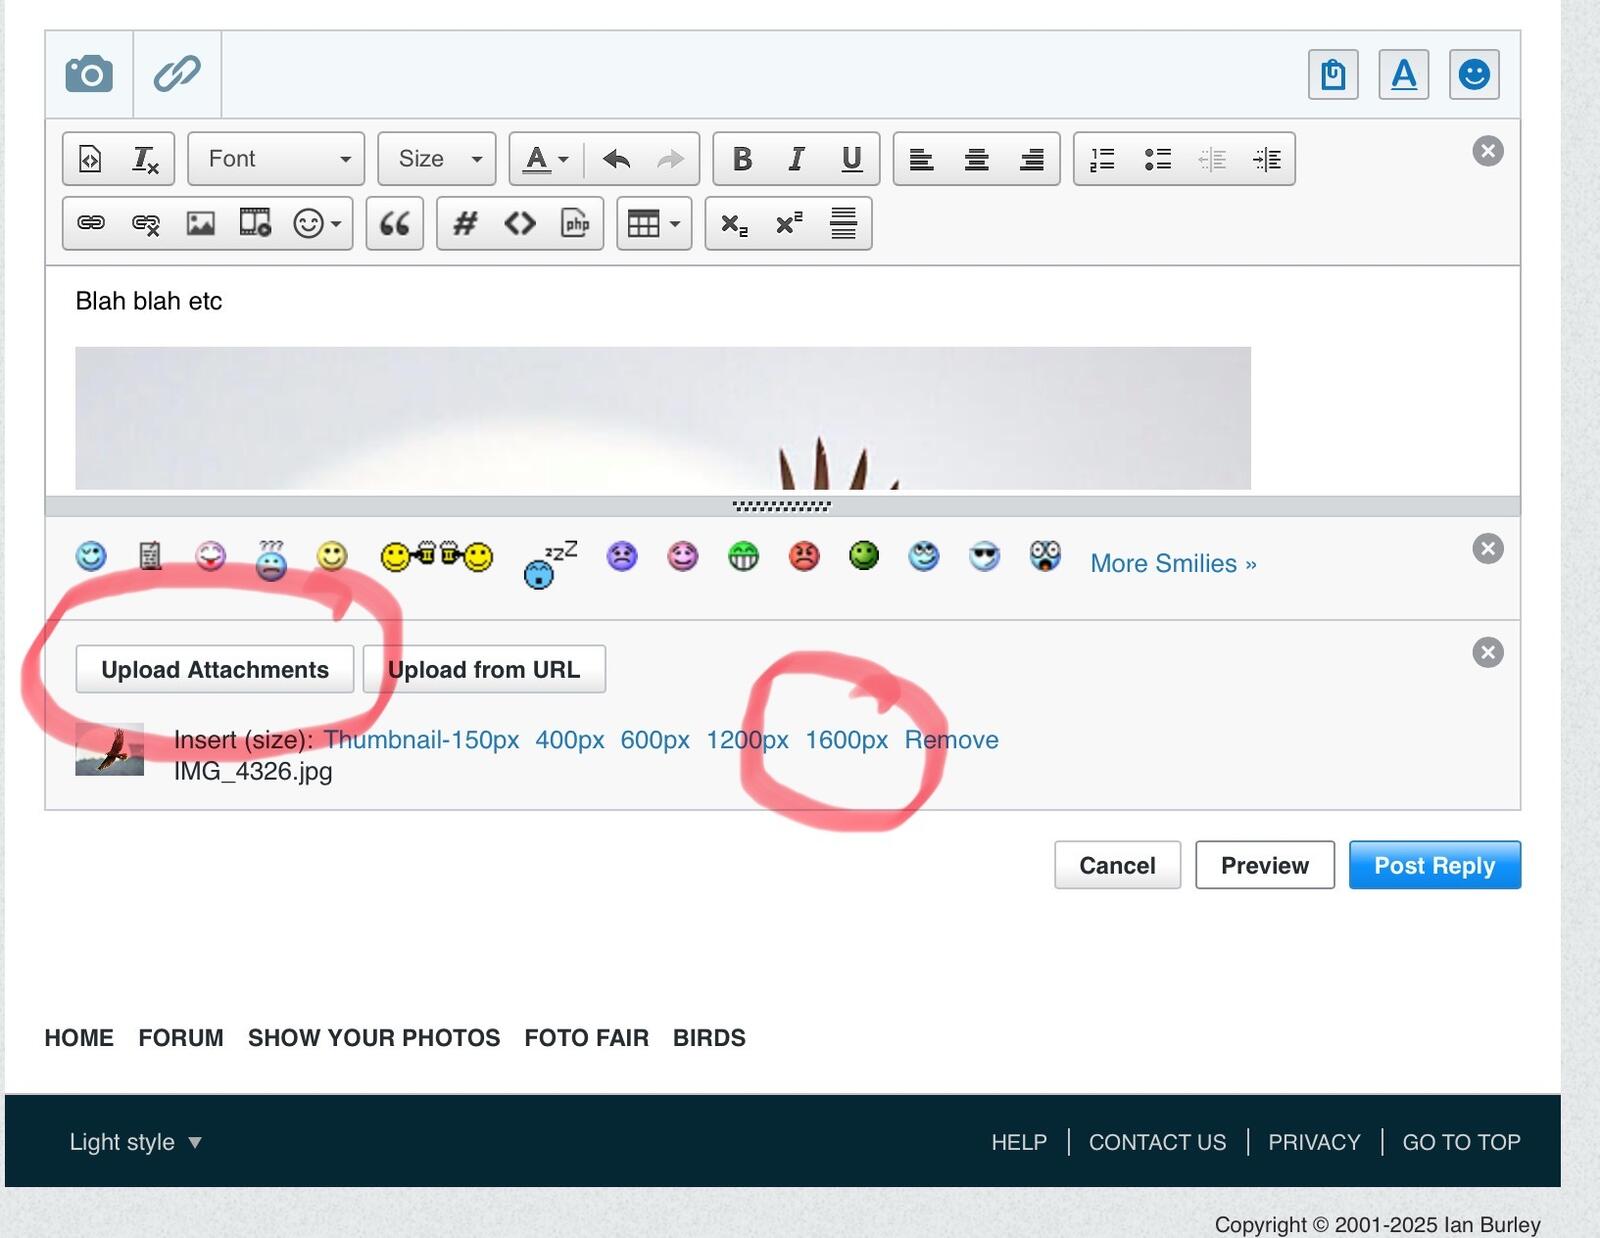Click the Upload Attachments button
Screen dimensions: 1600x1238
pos(215,669)
